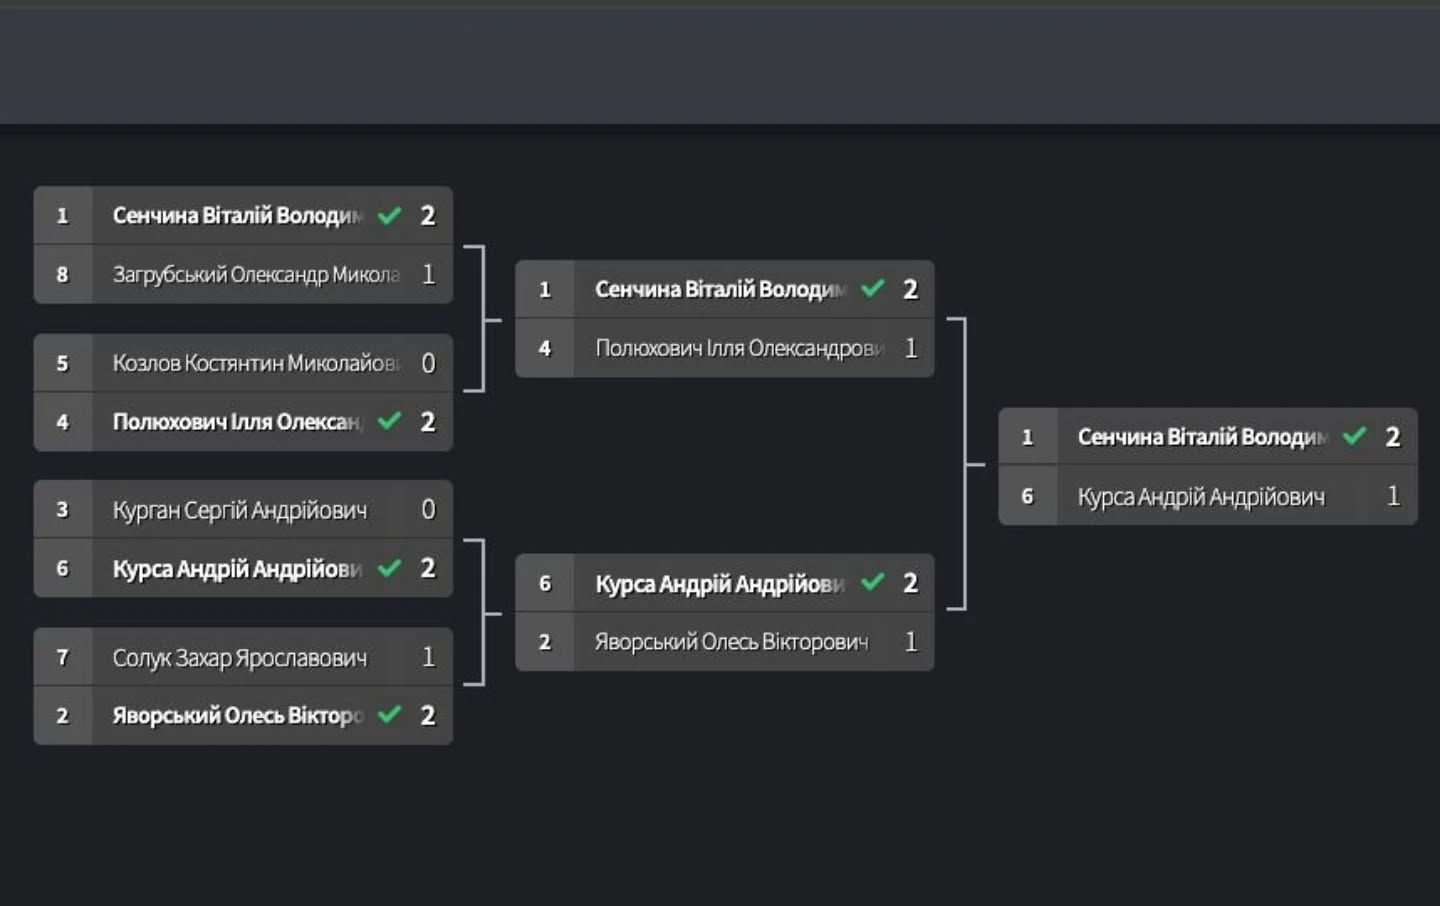Viewport: 1440px width, 906px height.
Task: Click seed 7 badge of Солук Захар
Action: [x=63, y=657]
